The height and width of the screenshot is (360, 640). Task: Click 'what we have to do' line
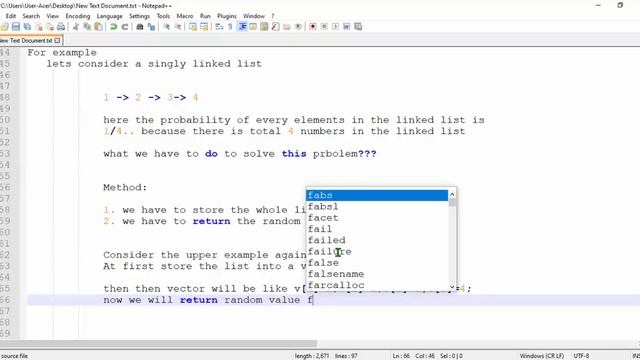click(240, 154)
